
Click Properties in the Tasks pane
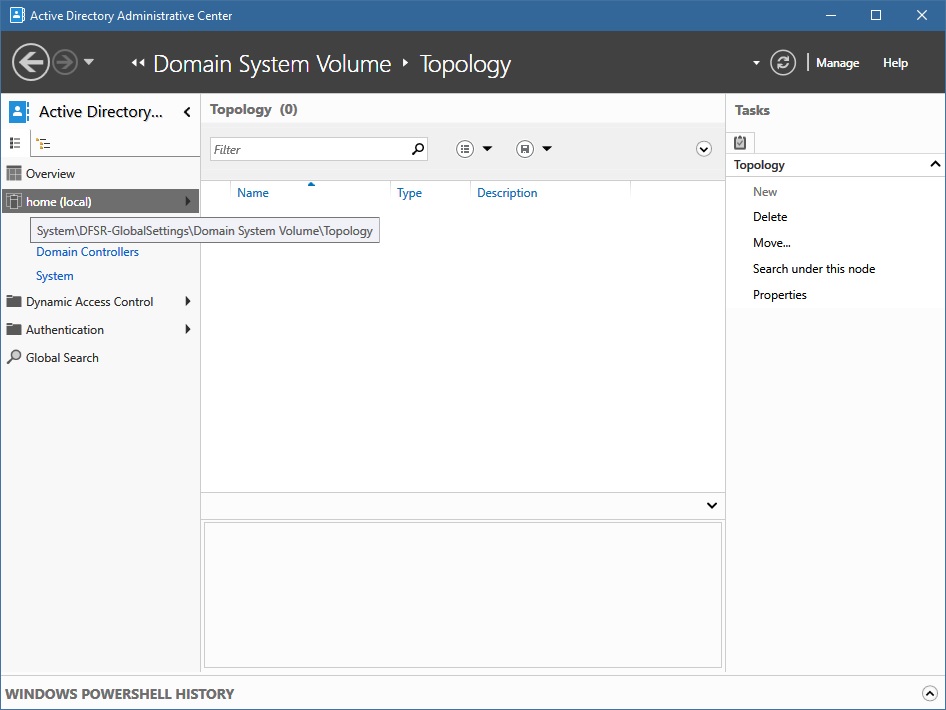(779, 295)
